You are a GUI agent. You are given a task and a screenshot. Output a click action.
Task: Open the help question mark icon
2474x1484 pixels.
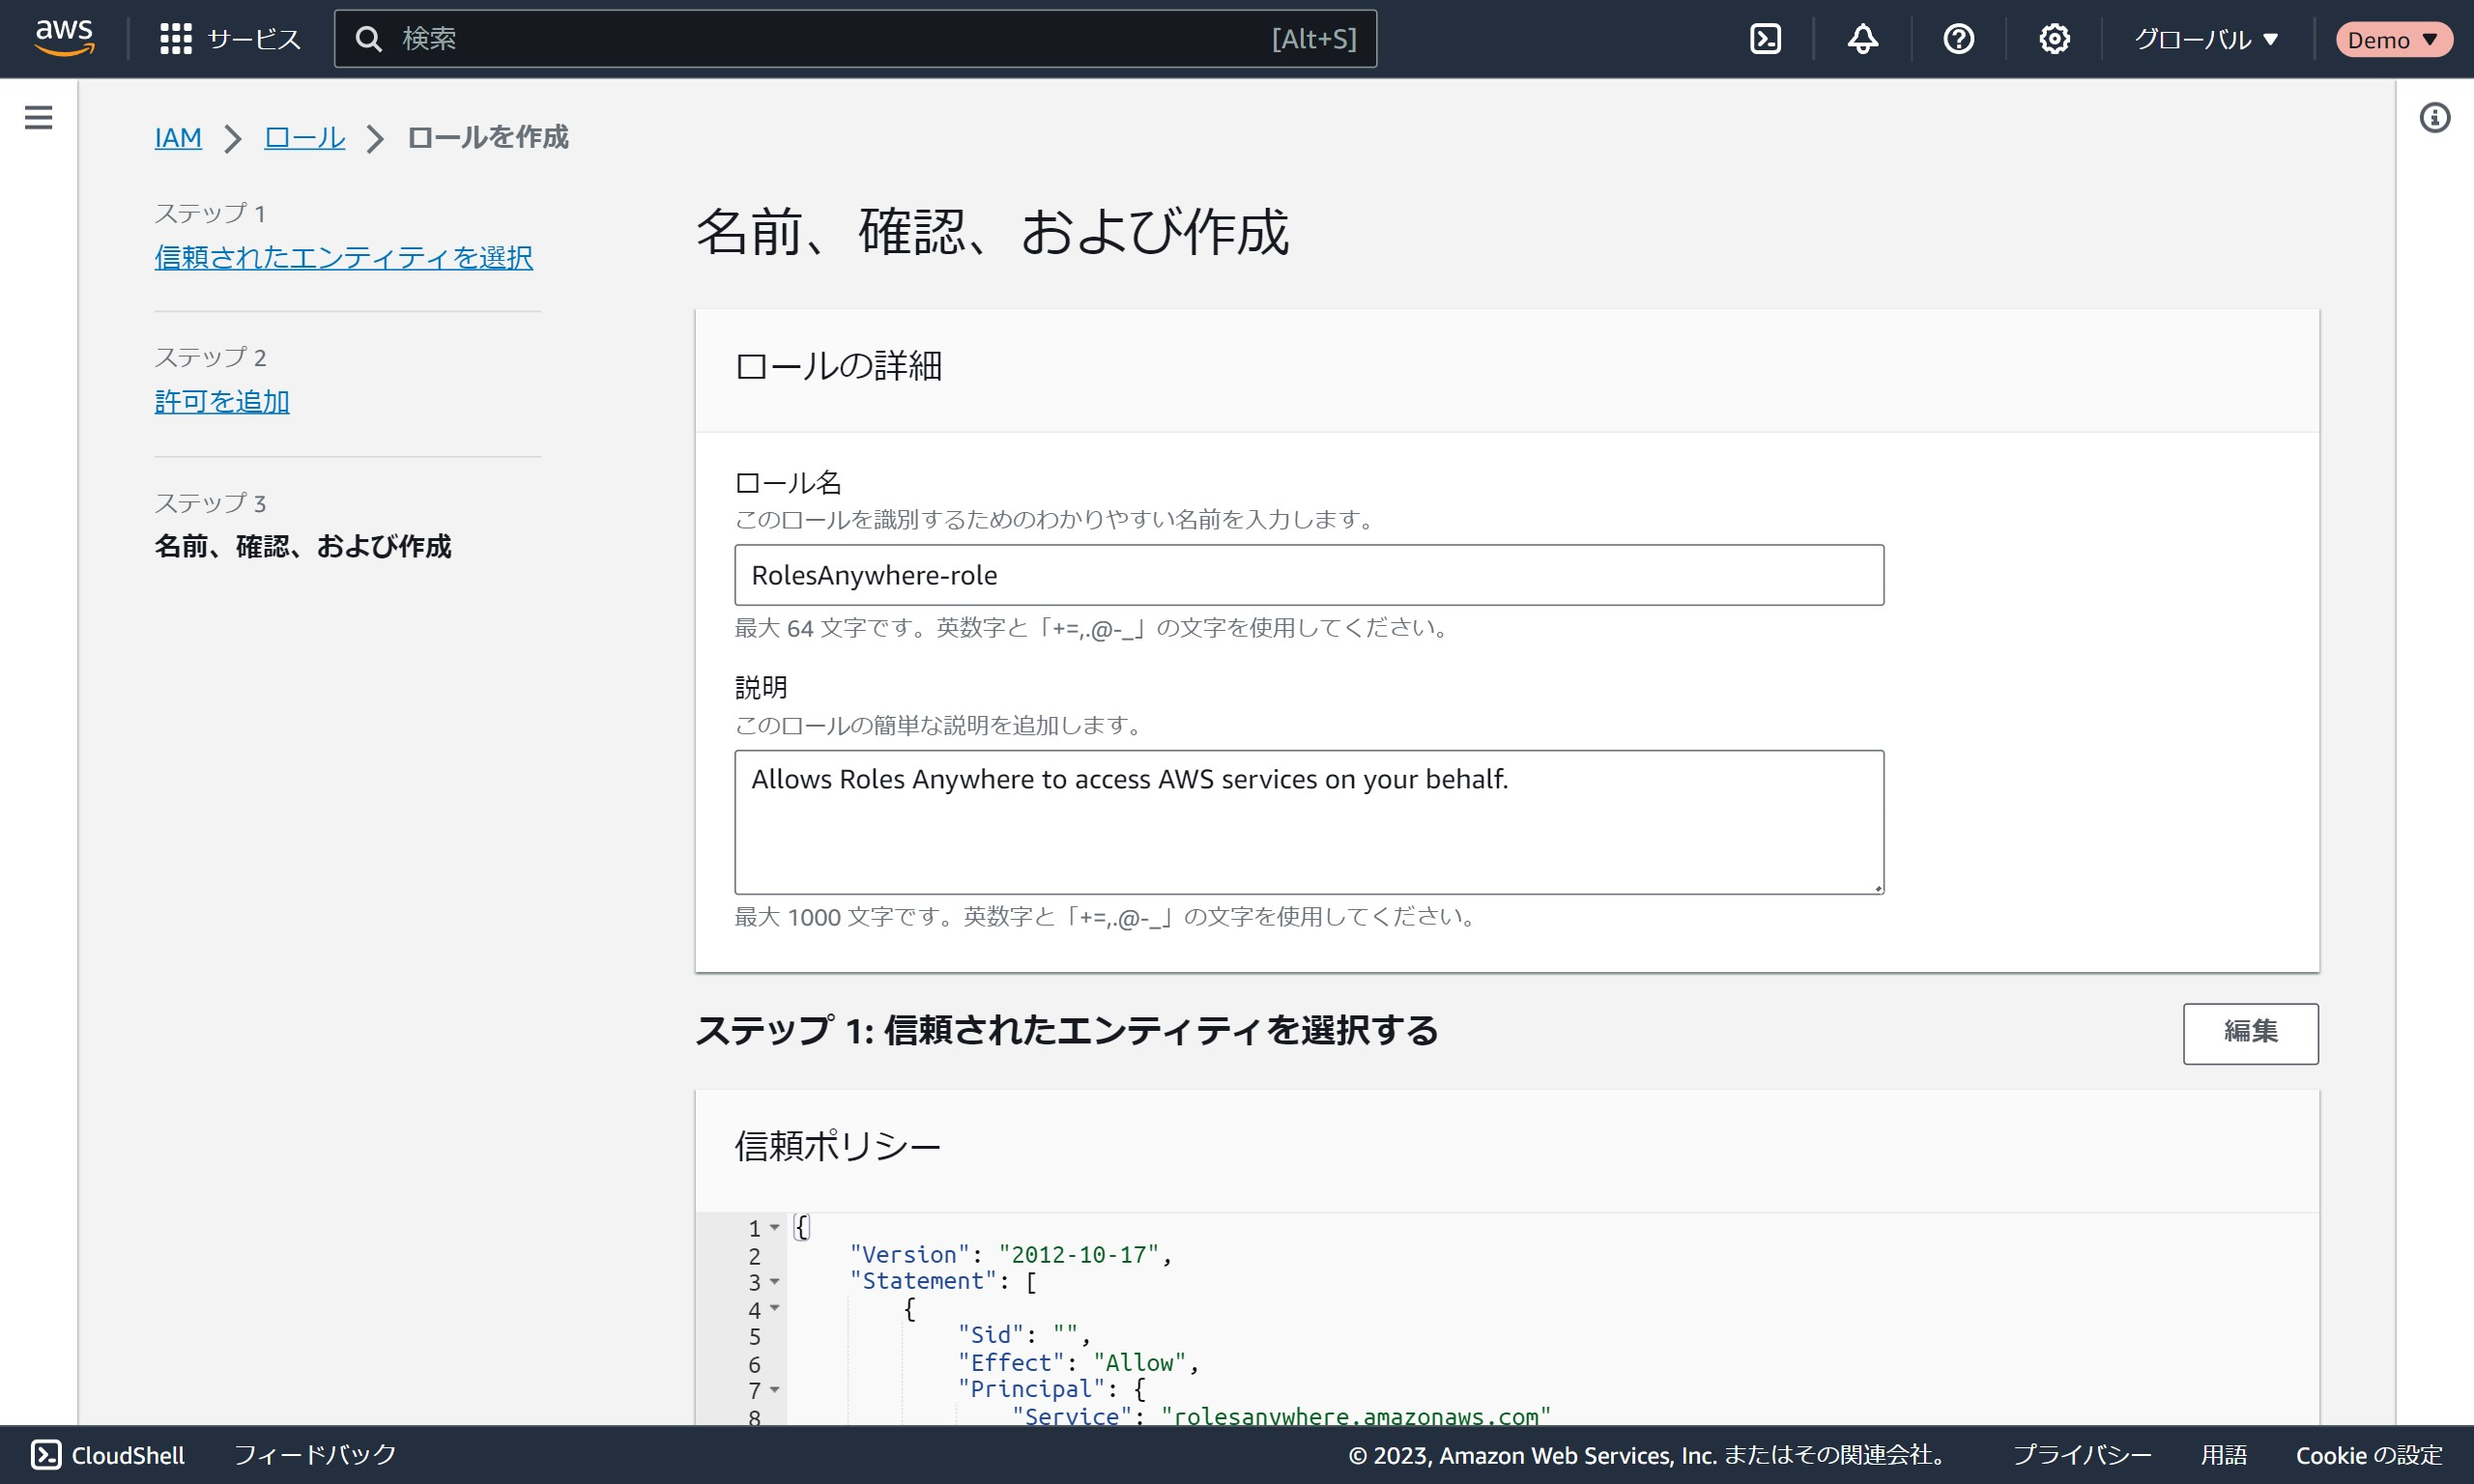click(x=1958, y=39)
